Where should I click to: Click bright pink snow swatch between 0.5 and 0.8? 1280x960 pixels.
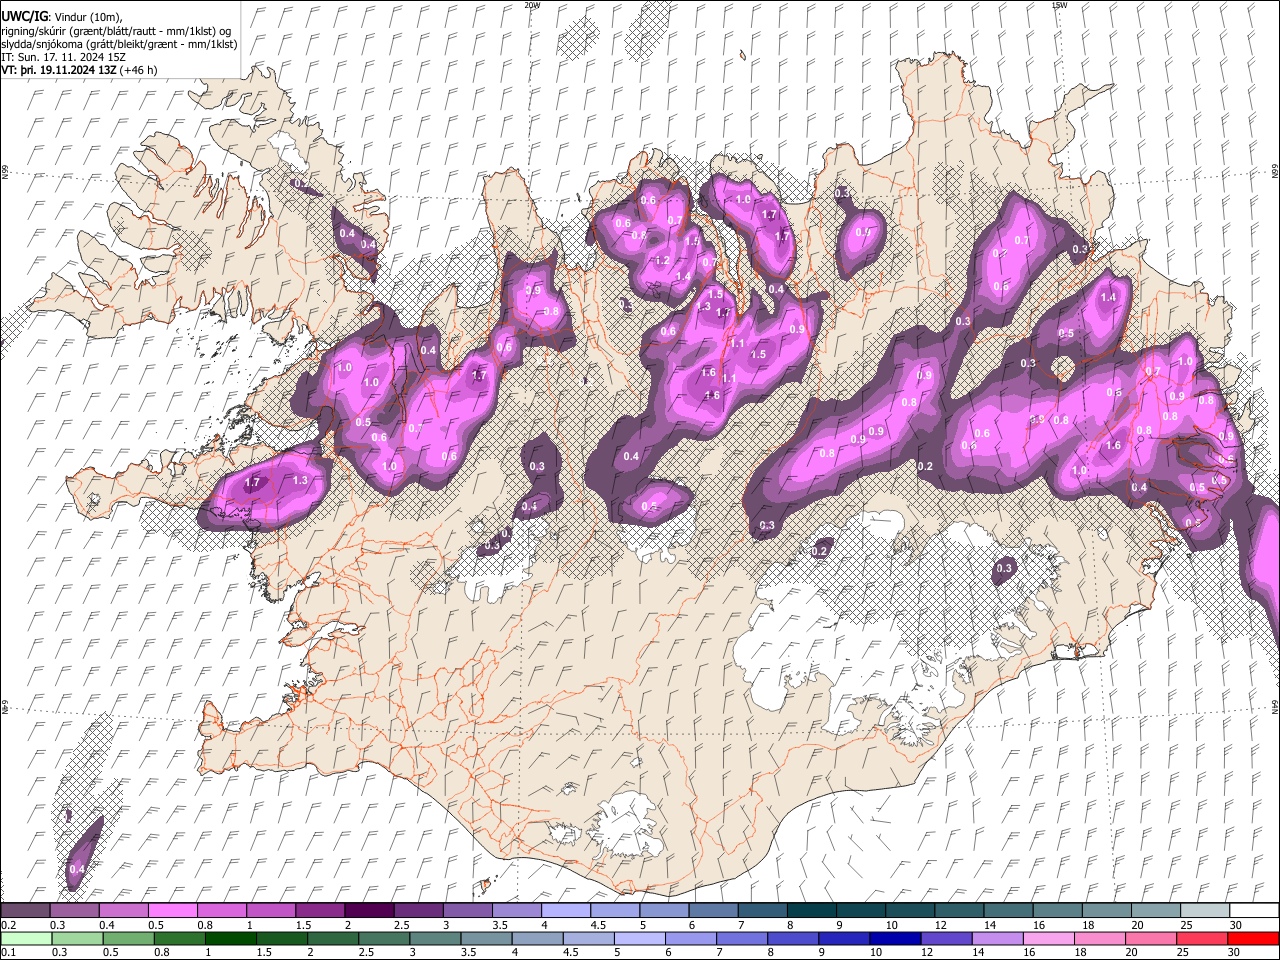pos(173,911)
